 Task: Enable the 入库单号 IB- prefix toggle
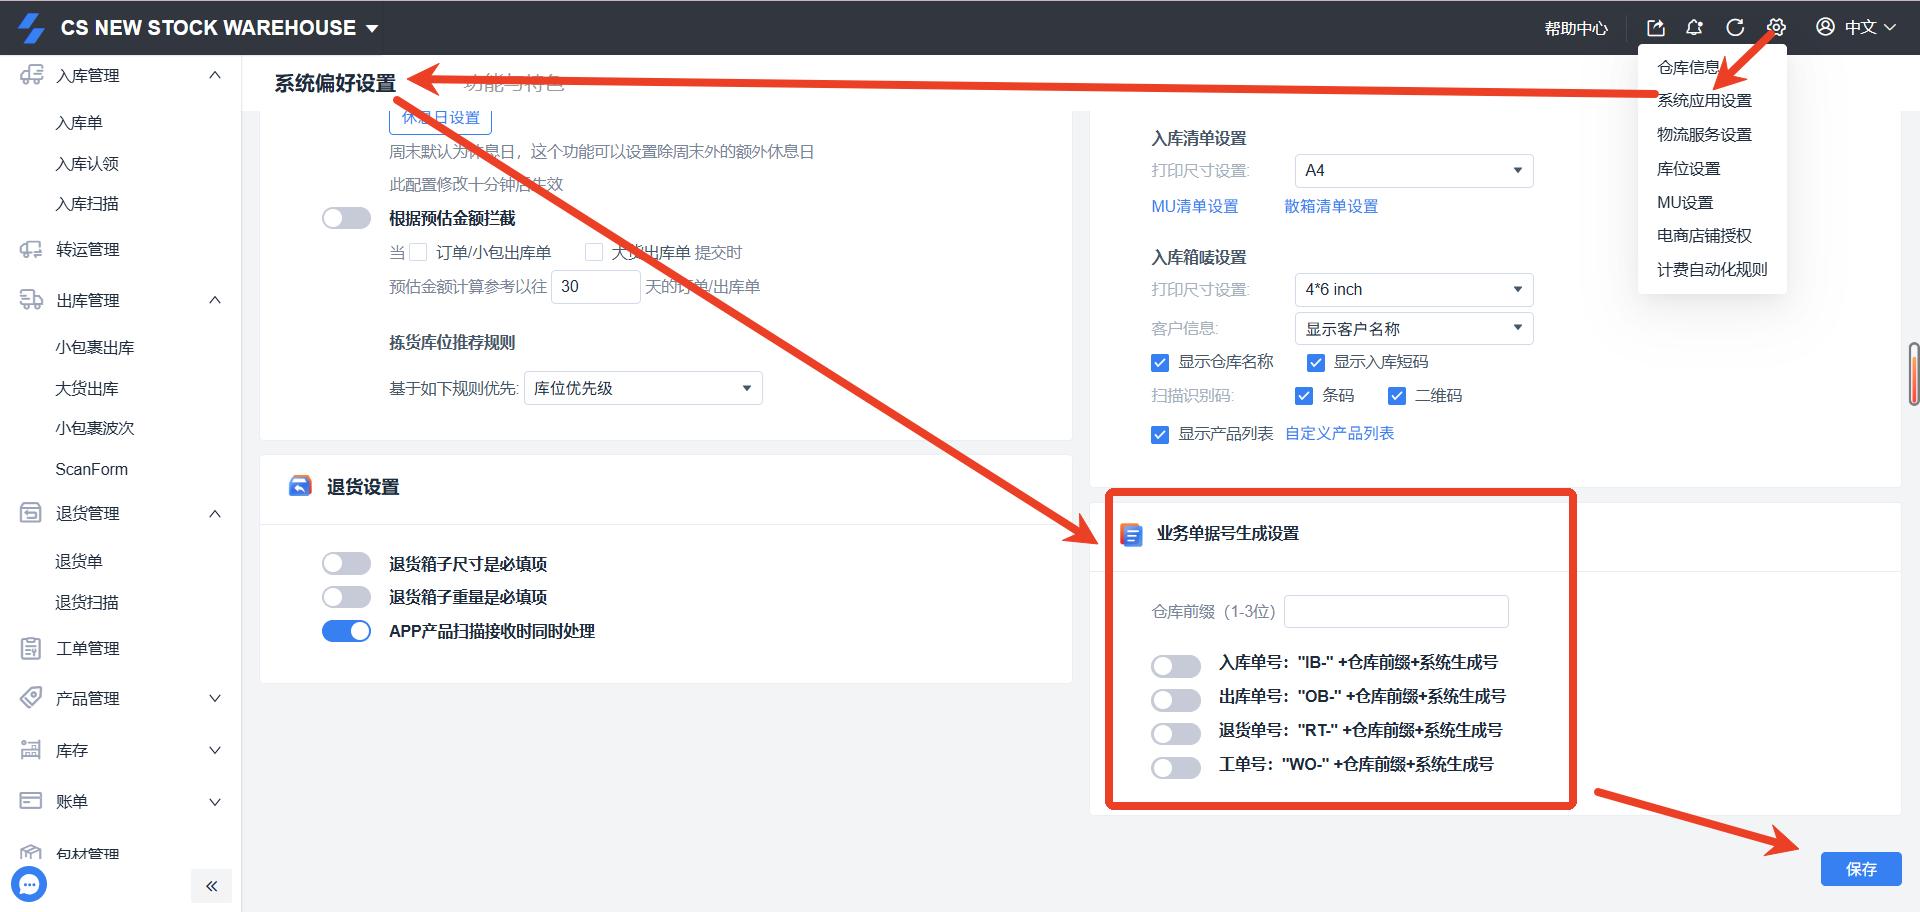coord(1175,666)
